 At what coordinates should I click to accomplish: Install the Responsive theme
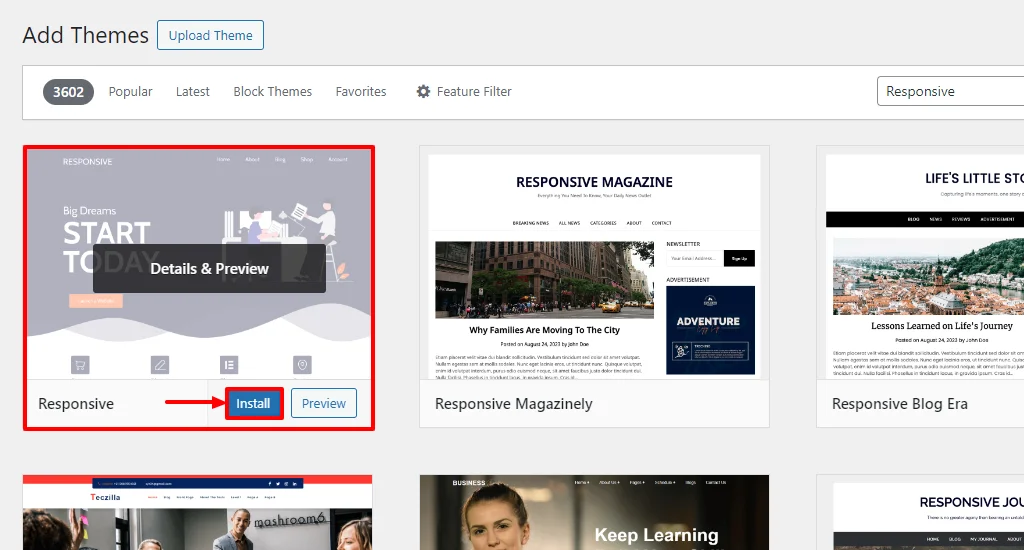[x=253, y=404]
